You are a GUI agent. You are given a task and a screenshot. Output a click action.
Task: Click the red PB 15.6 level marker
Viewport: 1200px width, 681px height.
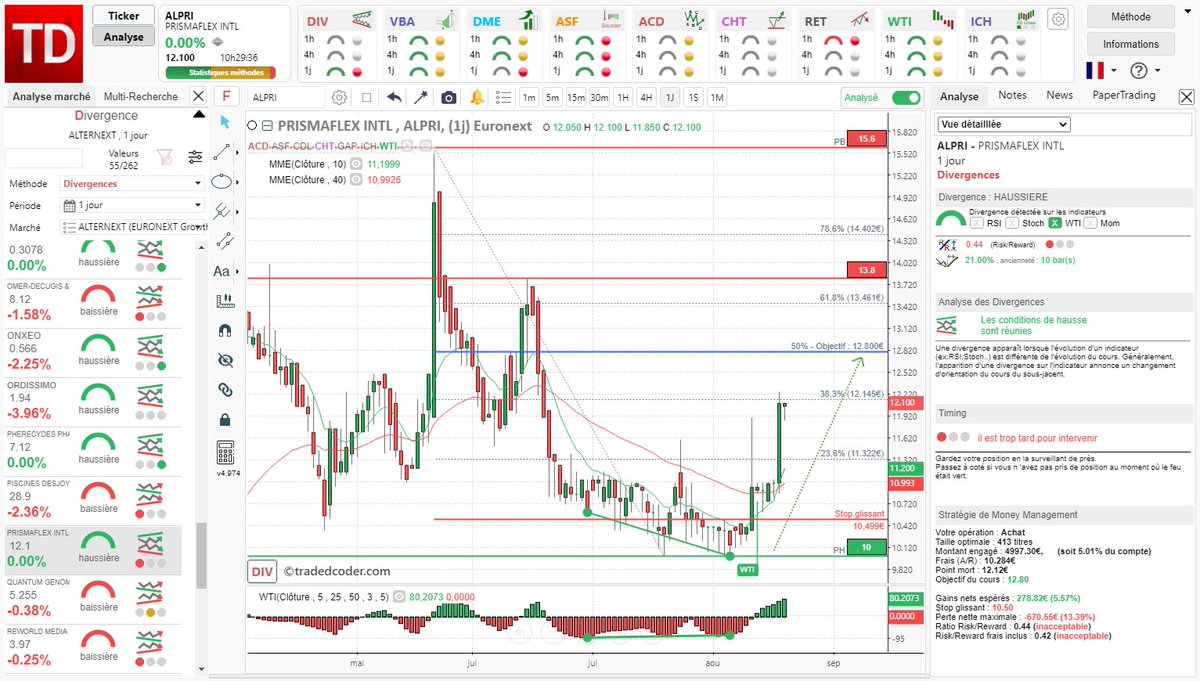(866, 139)
